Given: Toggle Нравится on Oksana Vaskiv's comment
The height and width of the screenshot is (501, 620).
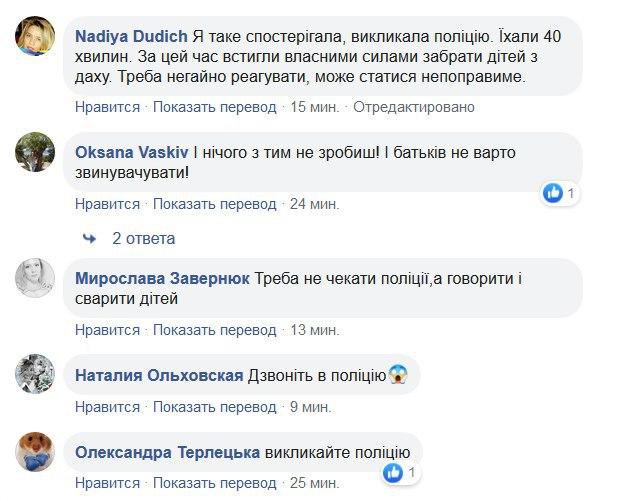Looking at the screenshot, I should pyautogui.click(x=108, y=204).
